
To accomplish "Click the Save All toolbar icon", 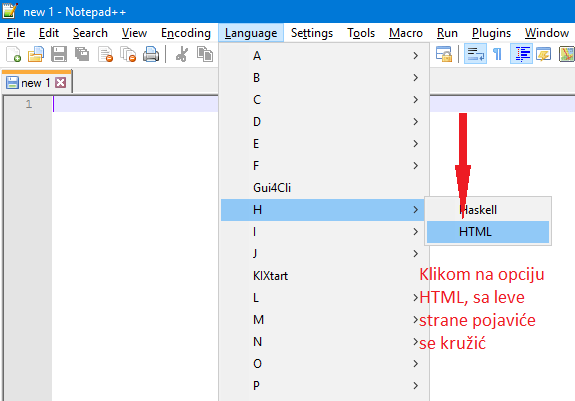I will coord(82,54).
